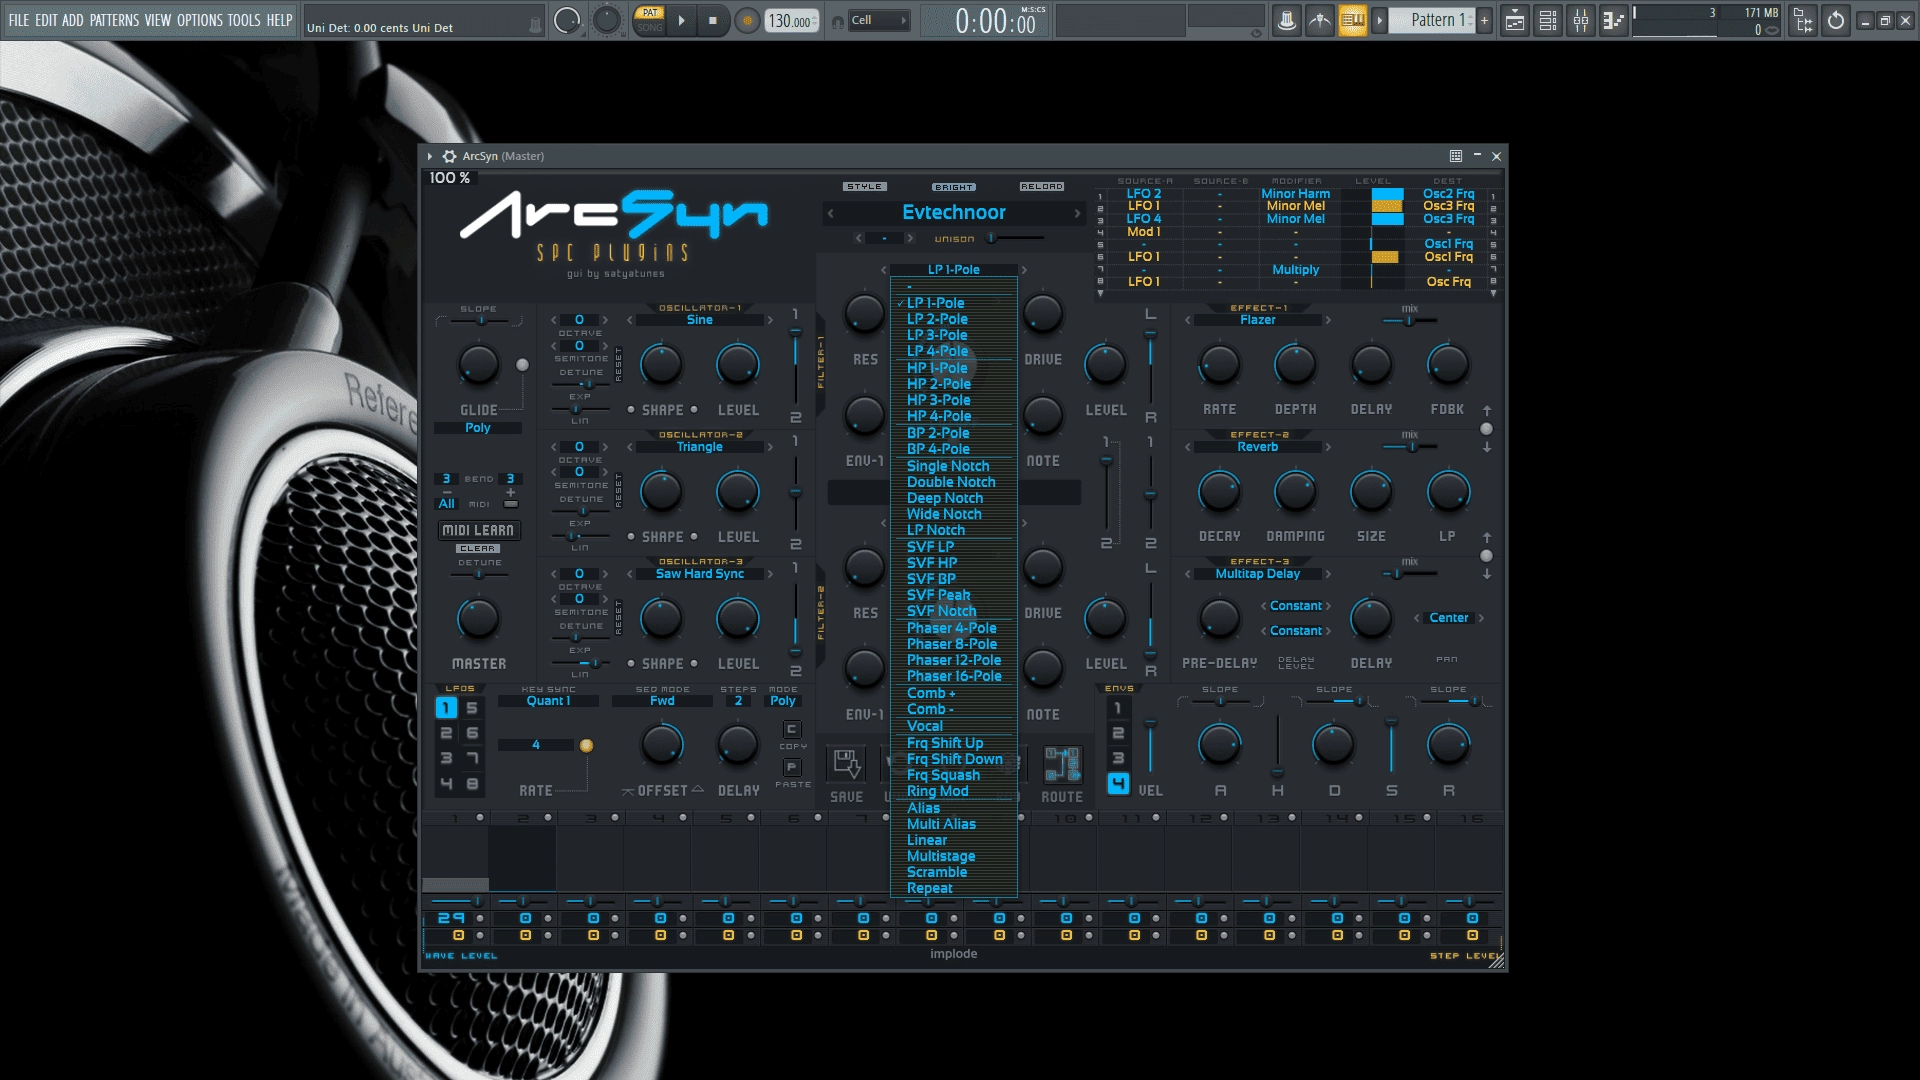1920x1080 pixels.
Task: Open the Route routing diagram icon
Action: point(1062,764)
